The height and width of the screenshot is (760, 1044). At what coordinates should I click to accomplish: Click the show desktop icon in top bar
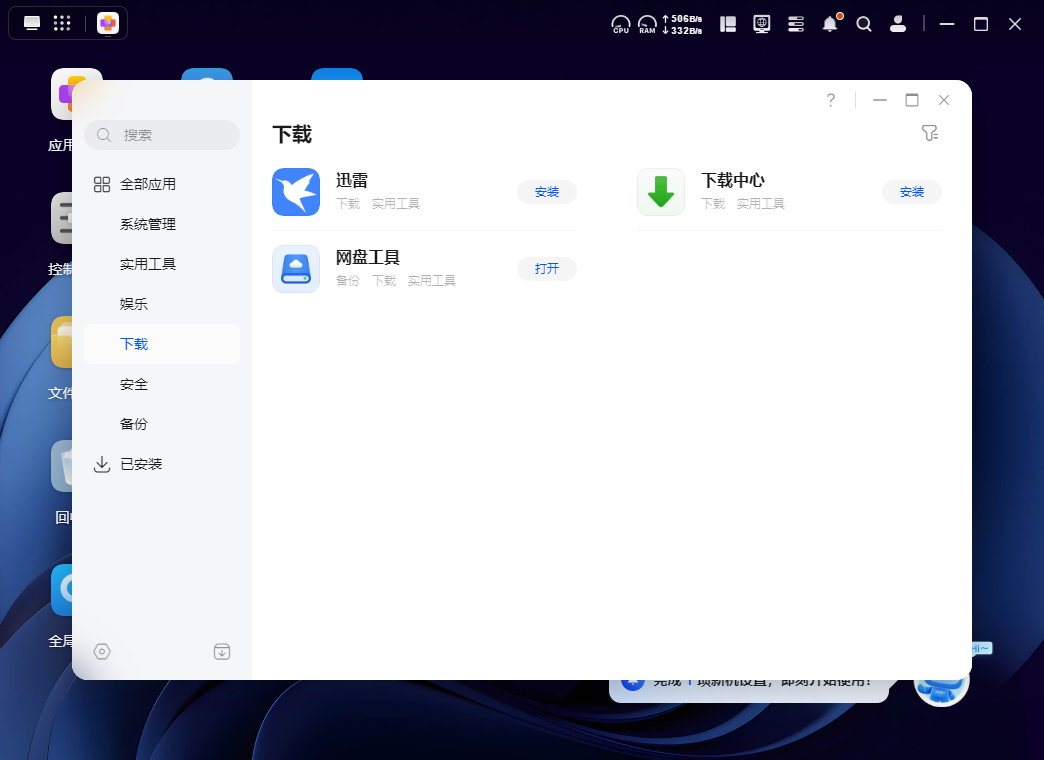tap(31, 23)
